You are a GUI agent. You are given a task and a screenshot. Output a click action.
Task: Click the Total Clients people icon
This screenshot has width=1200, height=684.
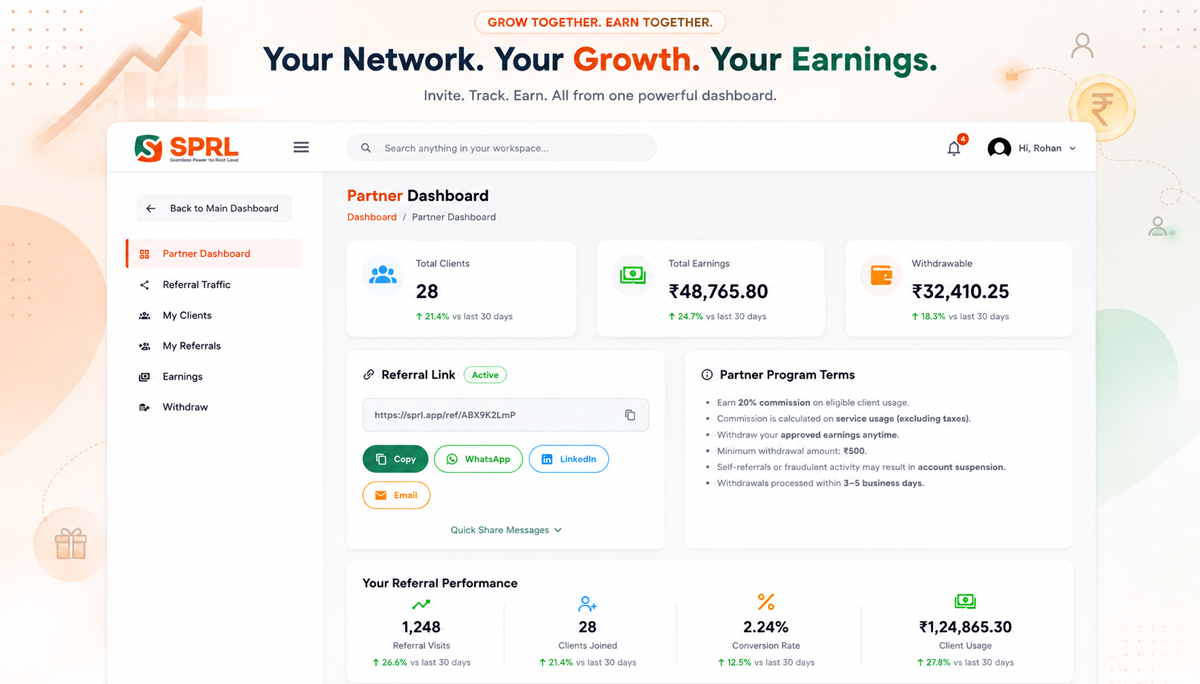point(383,275)
